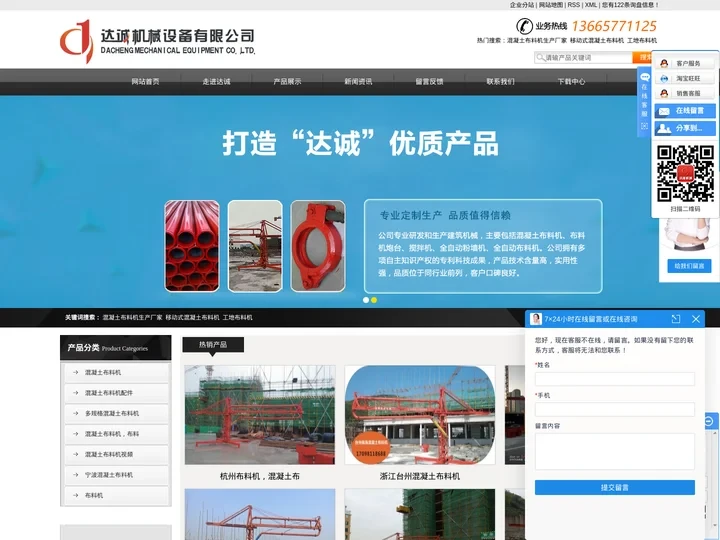The image size is (720, 540).
Task: Select the second yellow banner slide dot
Action: 374,300
